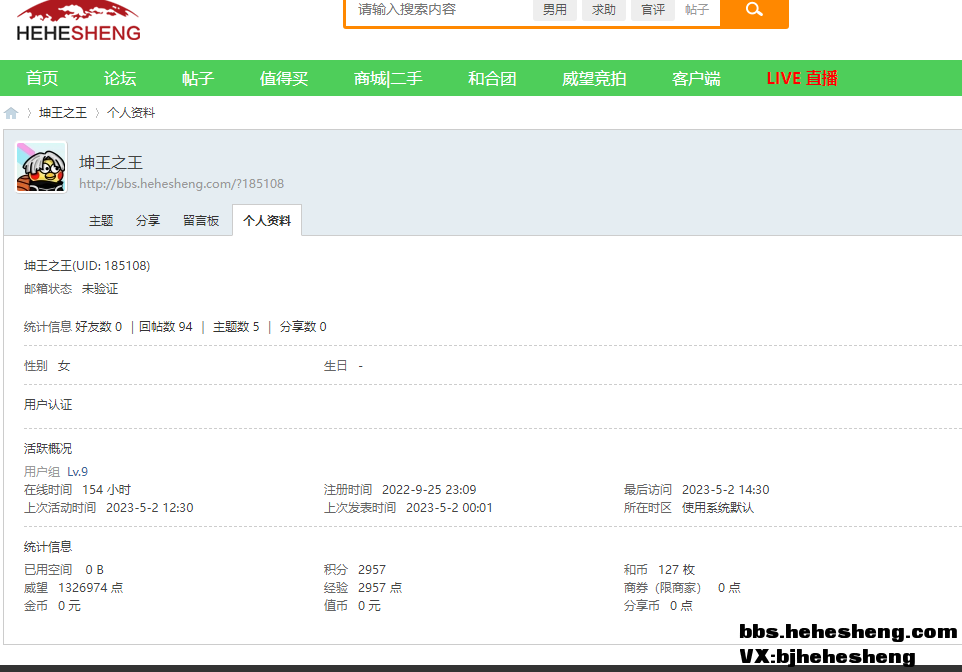
Task: Click the orange search magnifier button
Action: (x=754, y=10)
